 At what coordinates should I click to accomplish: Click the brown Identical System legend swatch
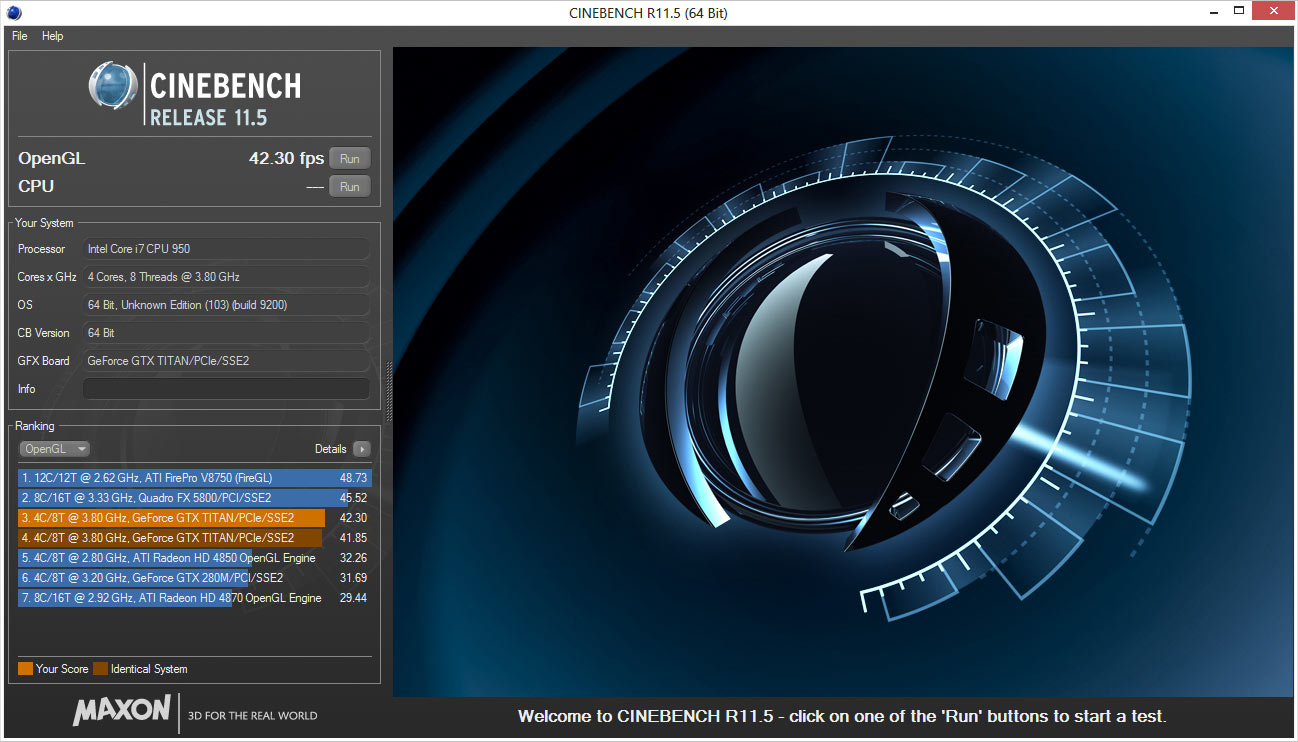pos(100,669)
